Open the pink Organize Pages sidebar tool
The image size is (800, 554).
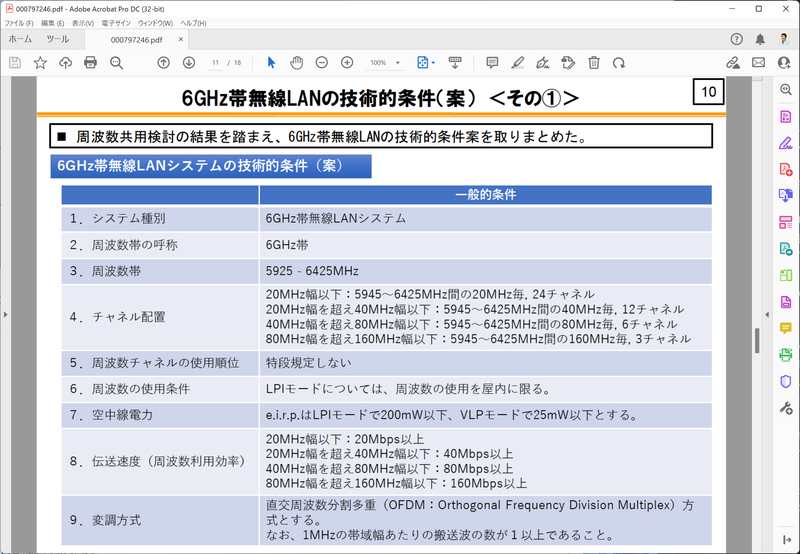(786, 222)
